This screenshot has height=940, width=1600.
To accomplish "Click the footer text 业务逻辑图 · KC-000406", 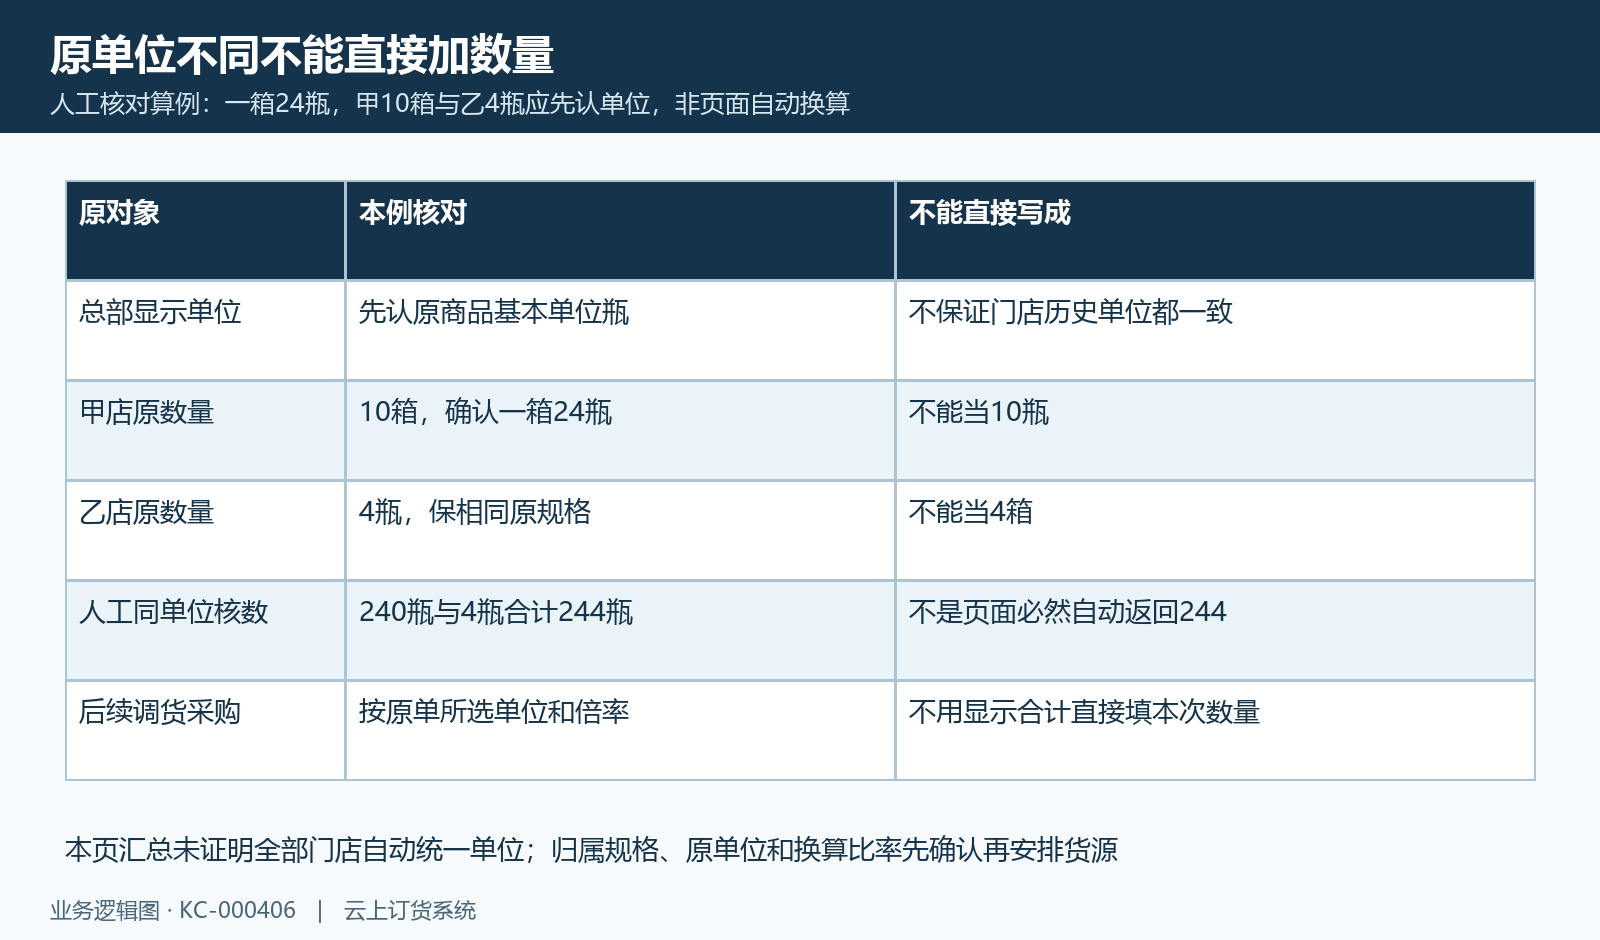I will 173,911.
